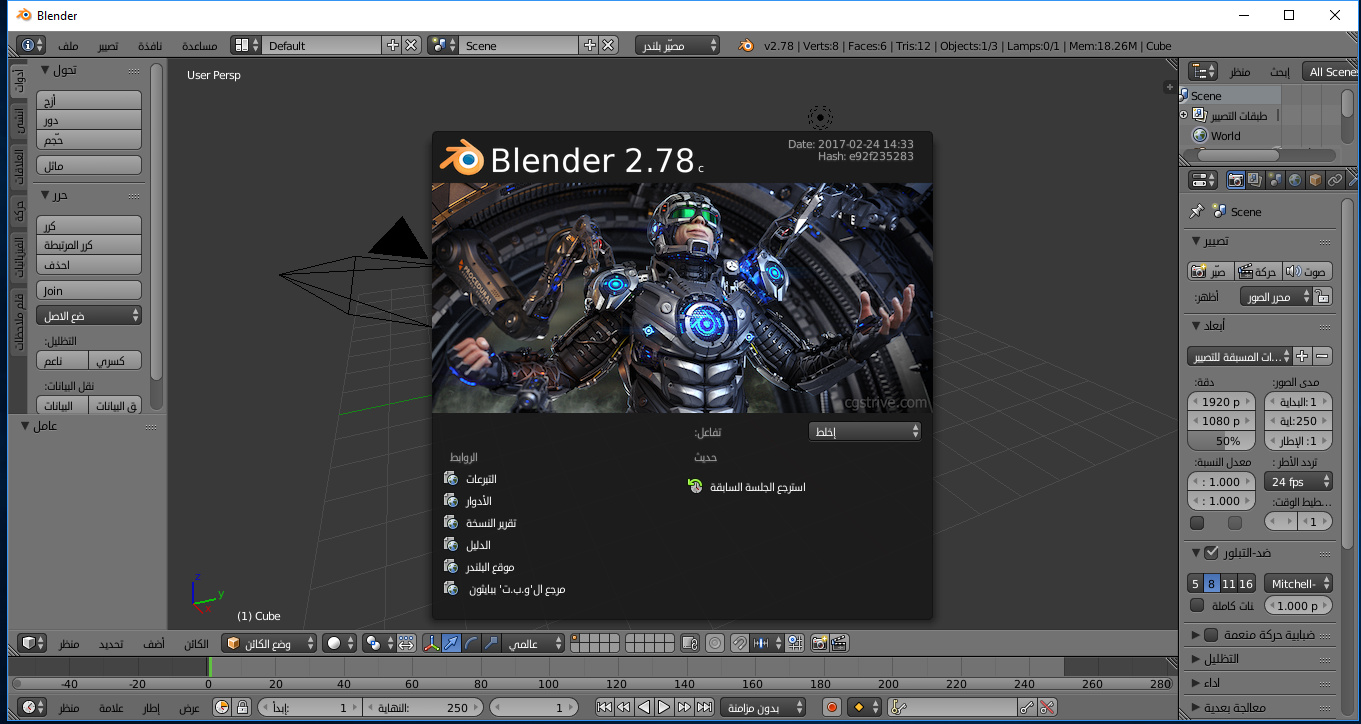This screenshot has width=1361, height=724.
Task: Click the animation render button in properties
Action: [x=1258, y=271]
